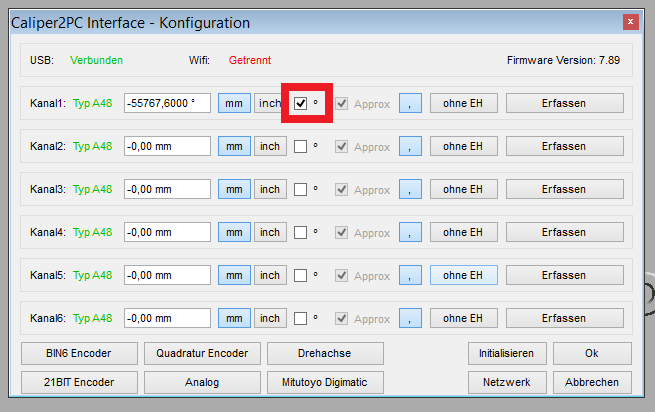Switch Kanal3 unit to inch
The image size is (655, 412).
[269, 189]
